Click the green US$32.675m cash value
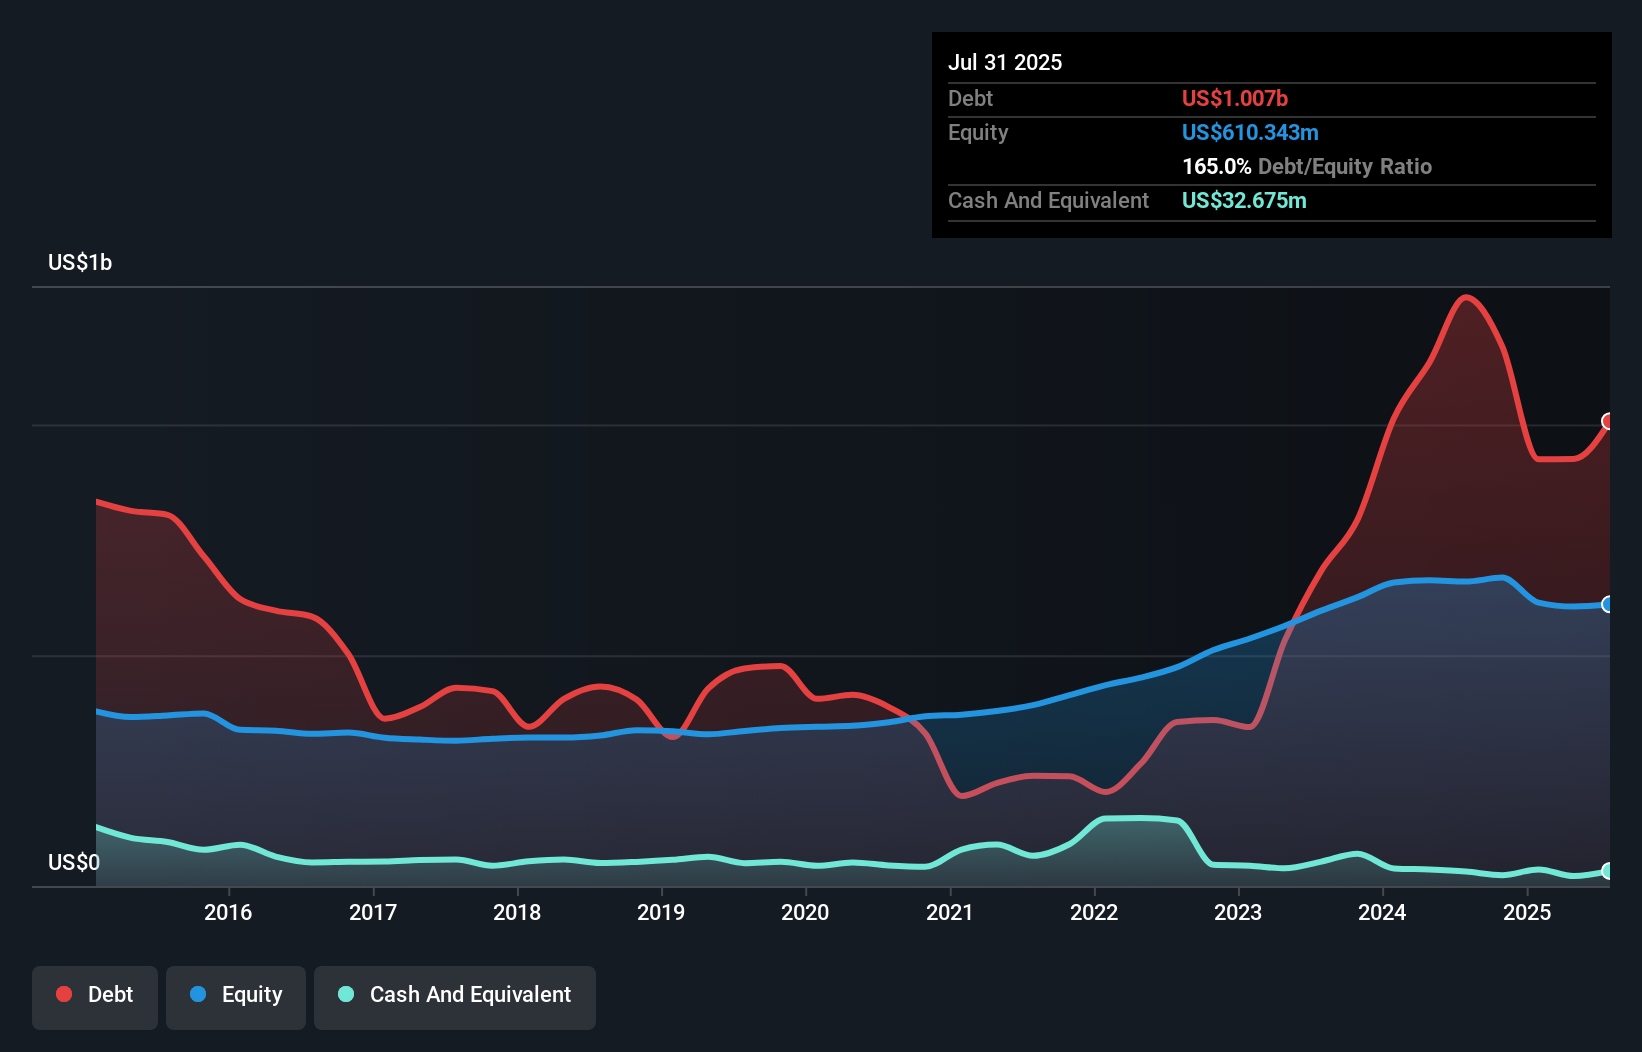Image resolution: width=1642 pixels, height=1052 pixels. (1243, 200)
